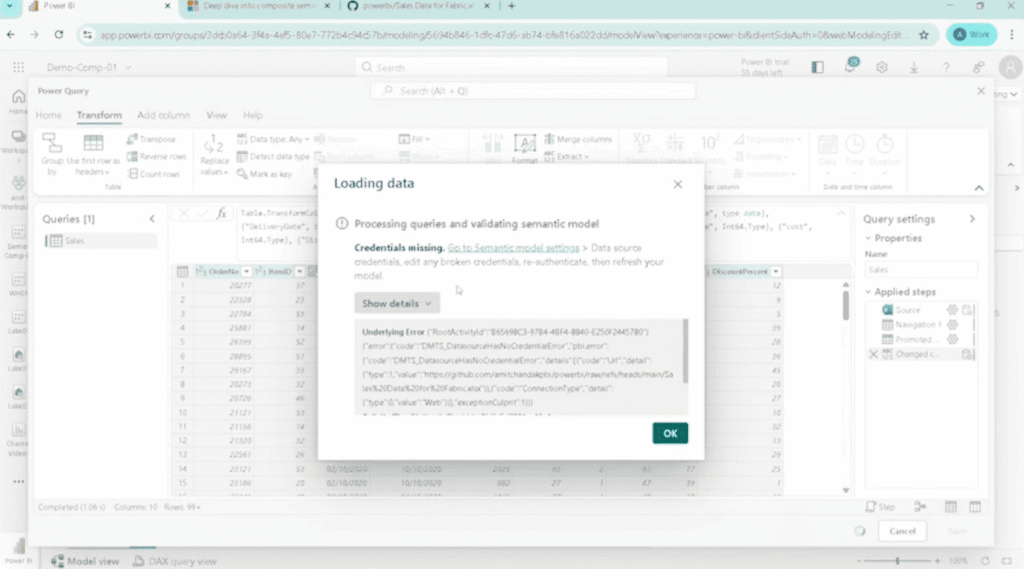Switch to the GitHub browser tab

click(418, 6)
